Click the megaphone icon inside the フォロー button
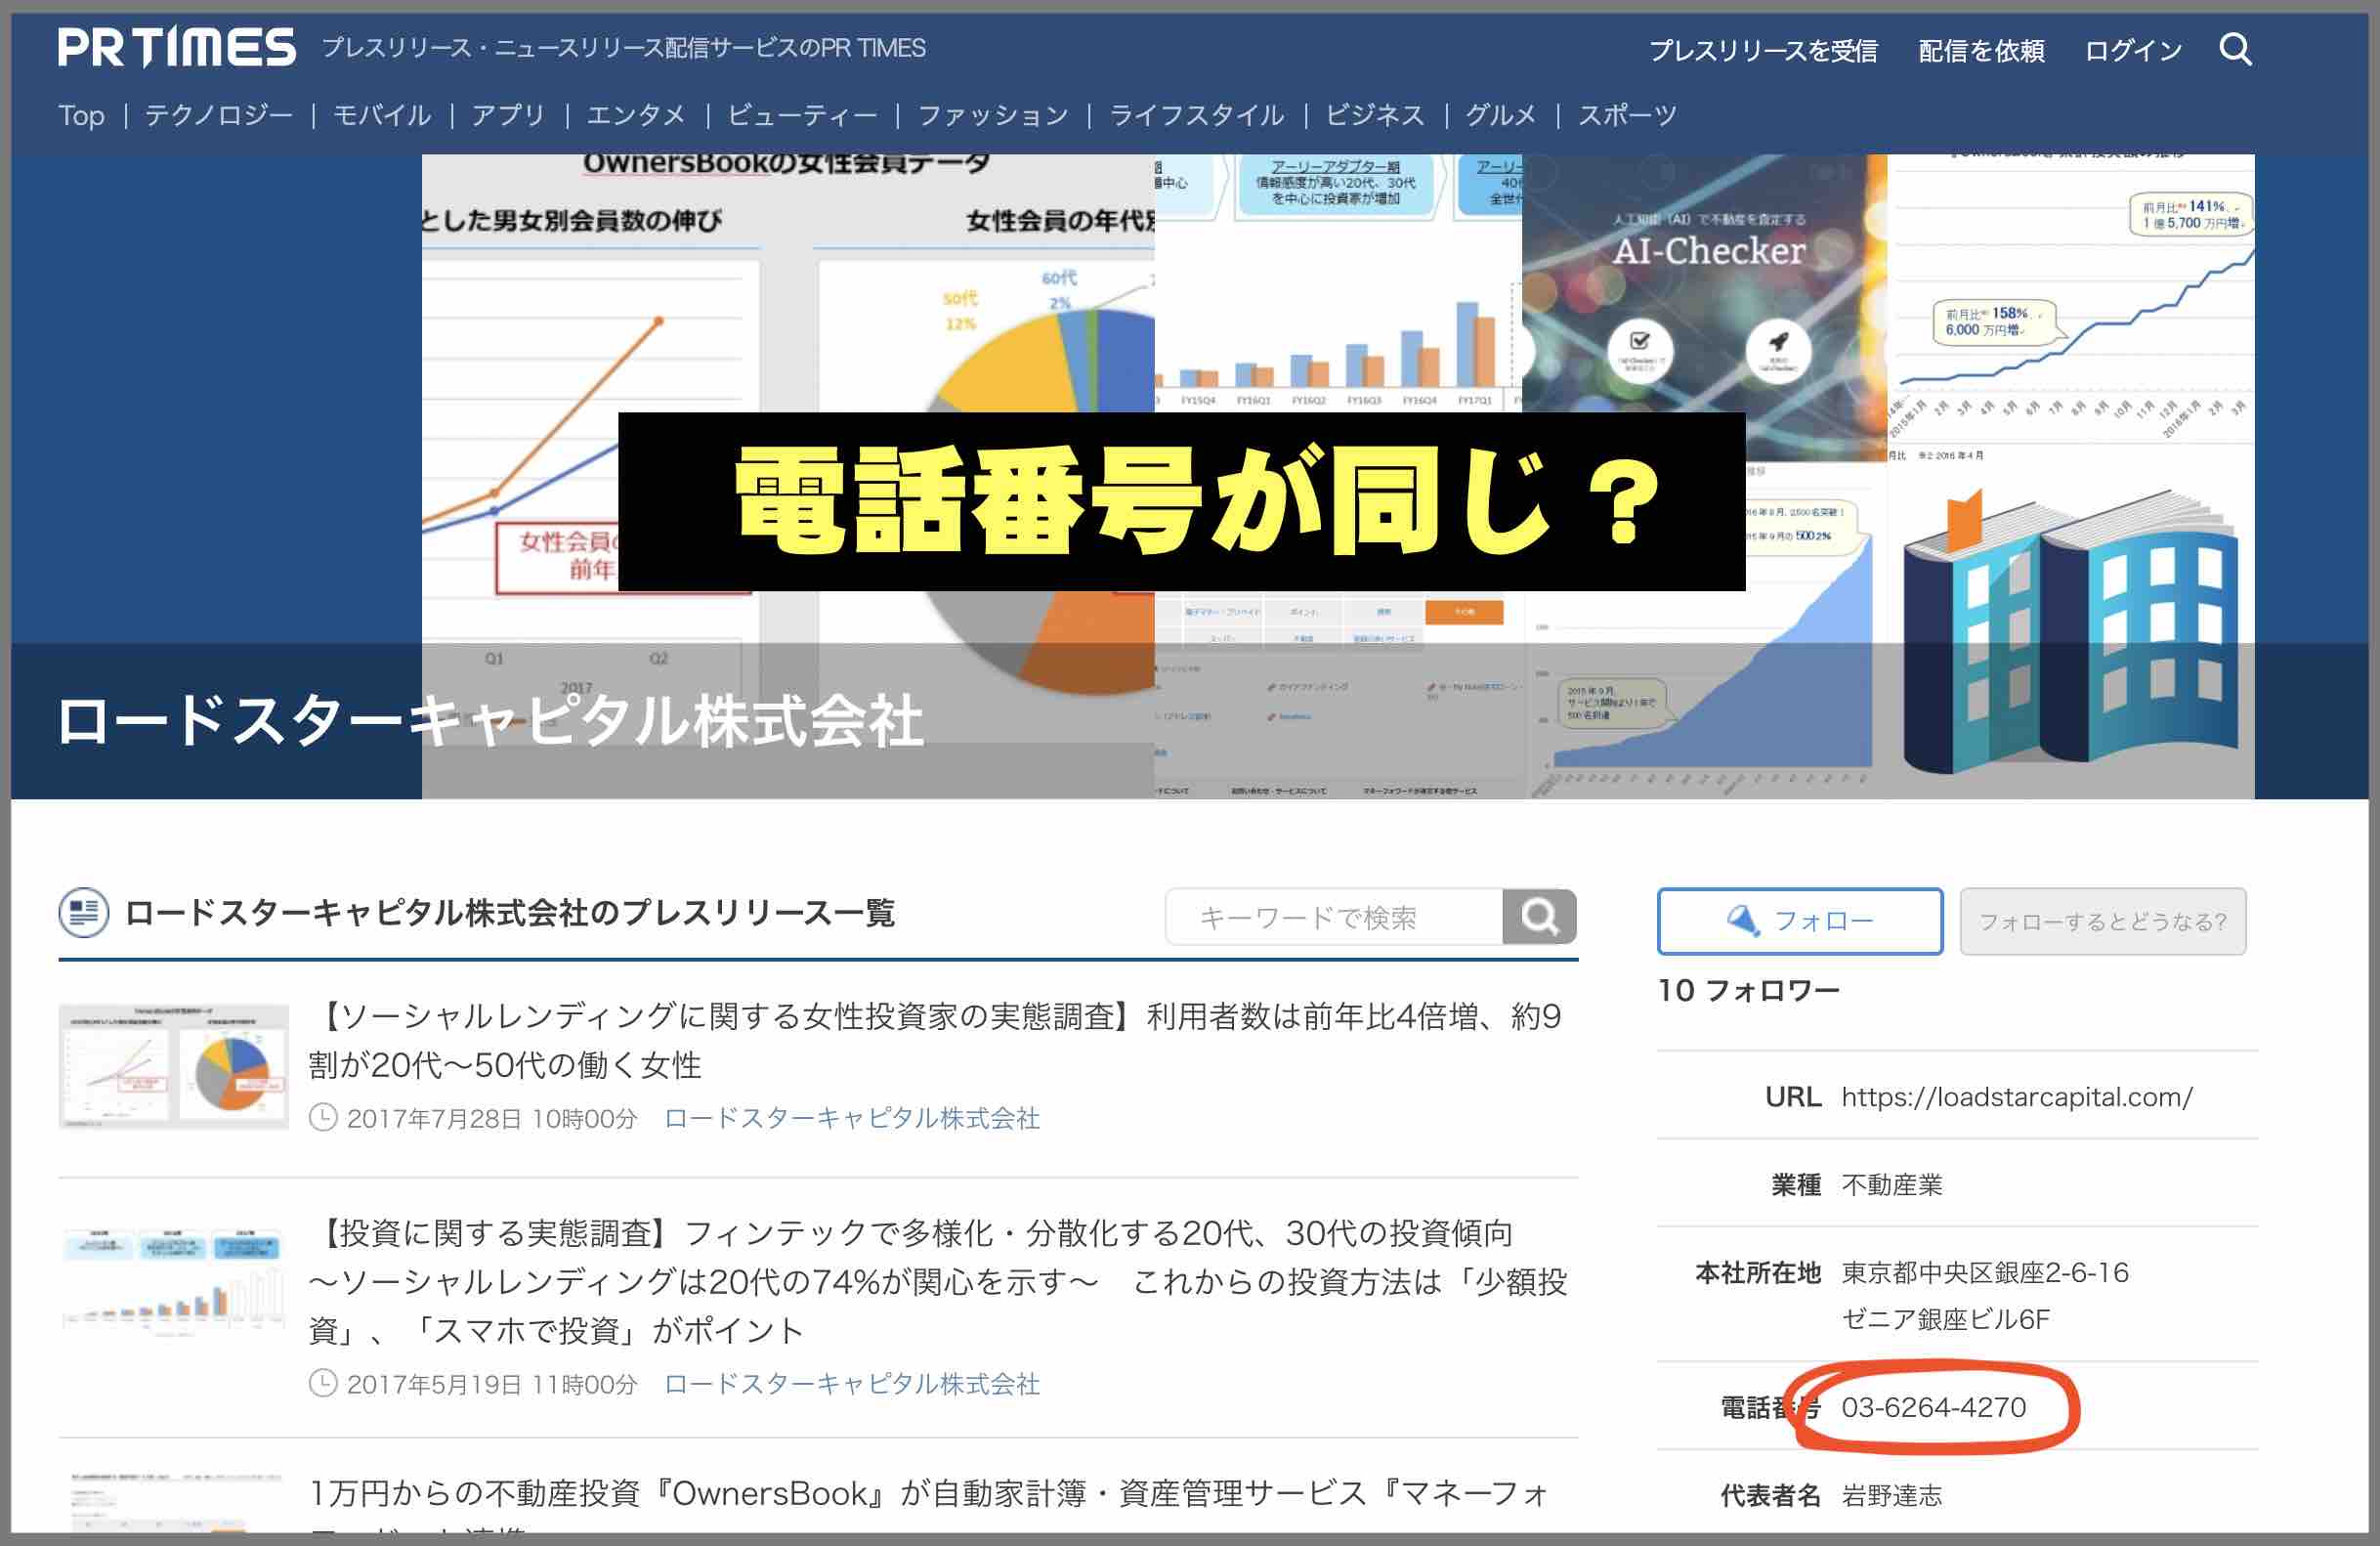 (1742, 921)
